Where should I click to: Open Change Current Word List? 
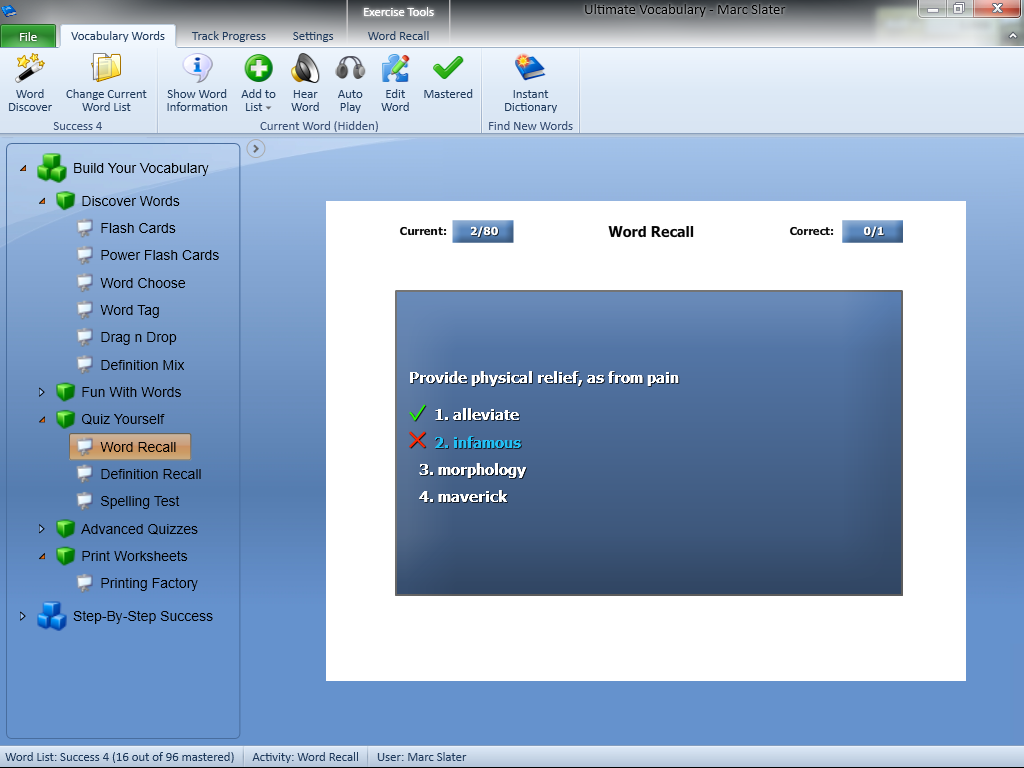pyautogui.click(x=106, y=82)
